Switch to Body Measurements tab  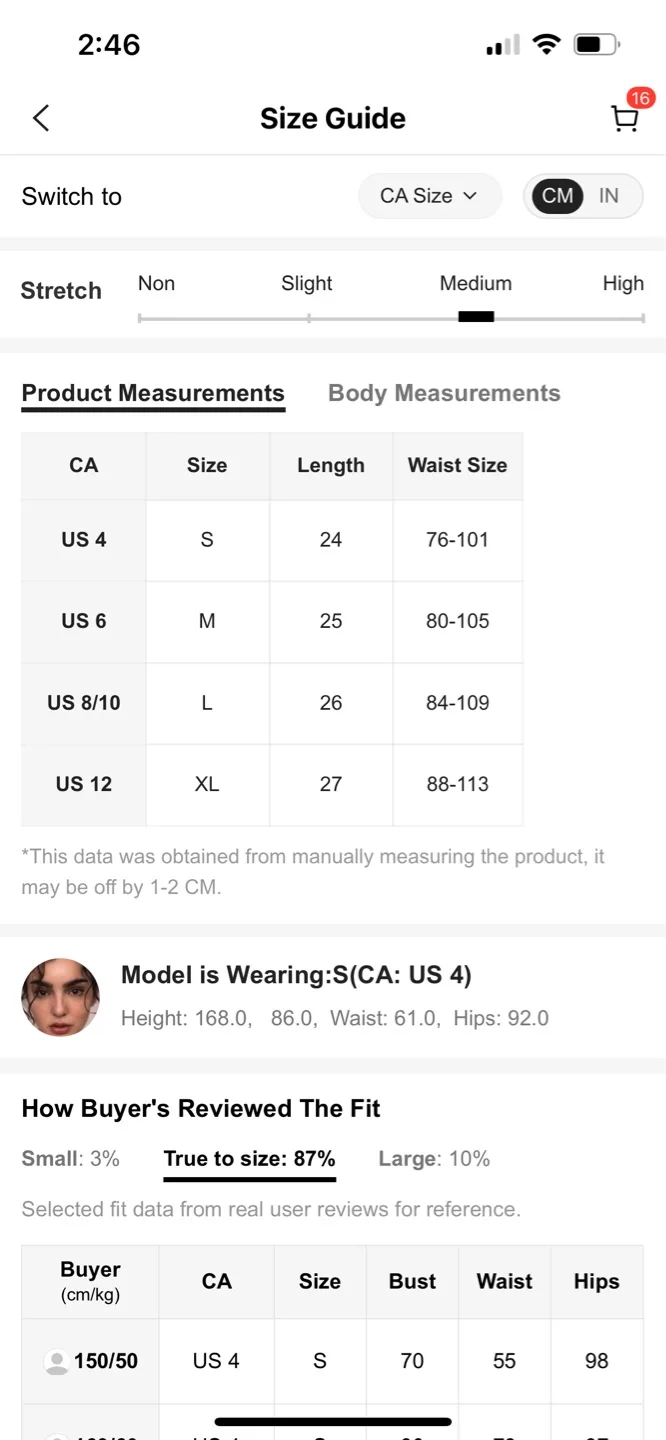tap(444, 393)
